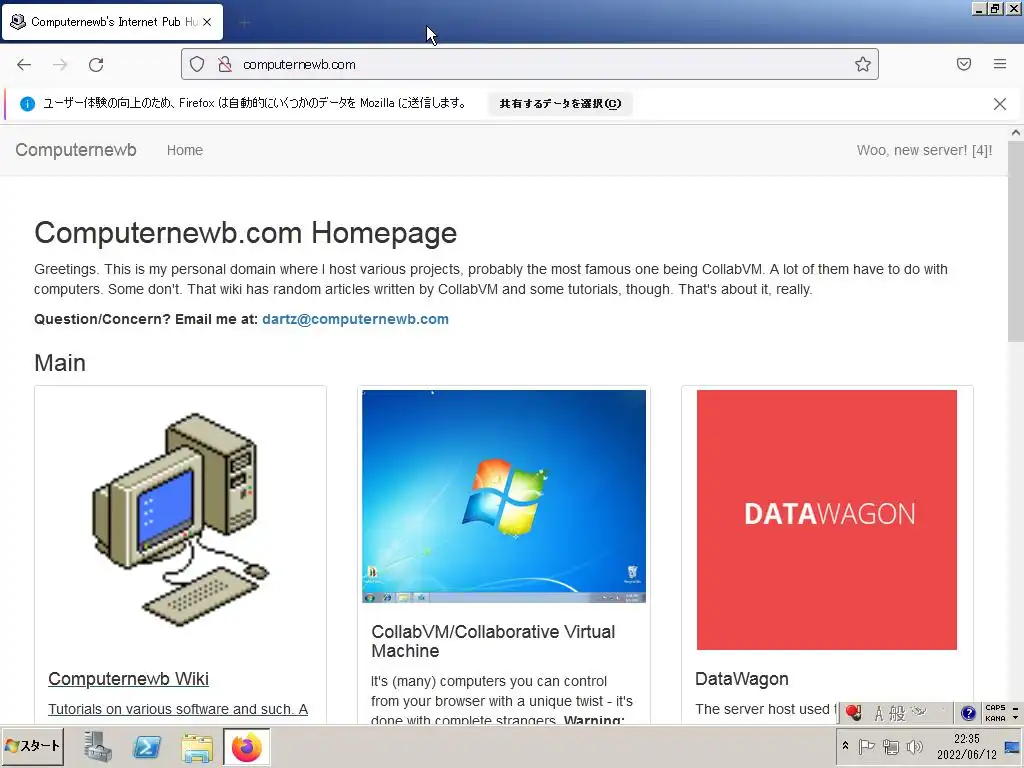Click the computernewb.com address bar
The image size is (1024, 768).
[x=529, y=64]
